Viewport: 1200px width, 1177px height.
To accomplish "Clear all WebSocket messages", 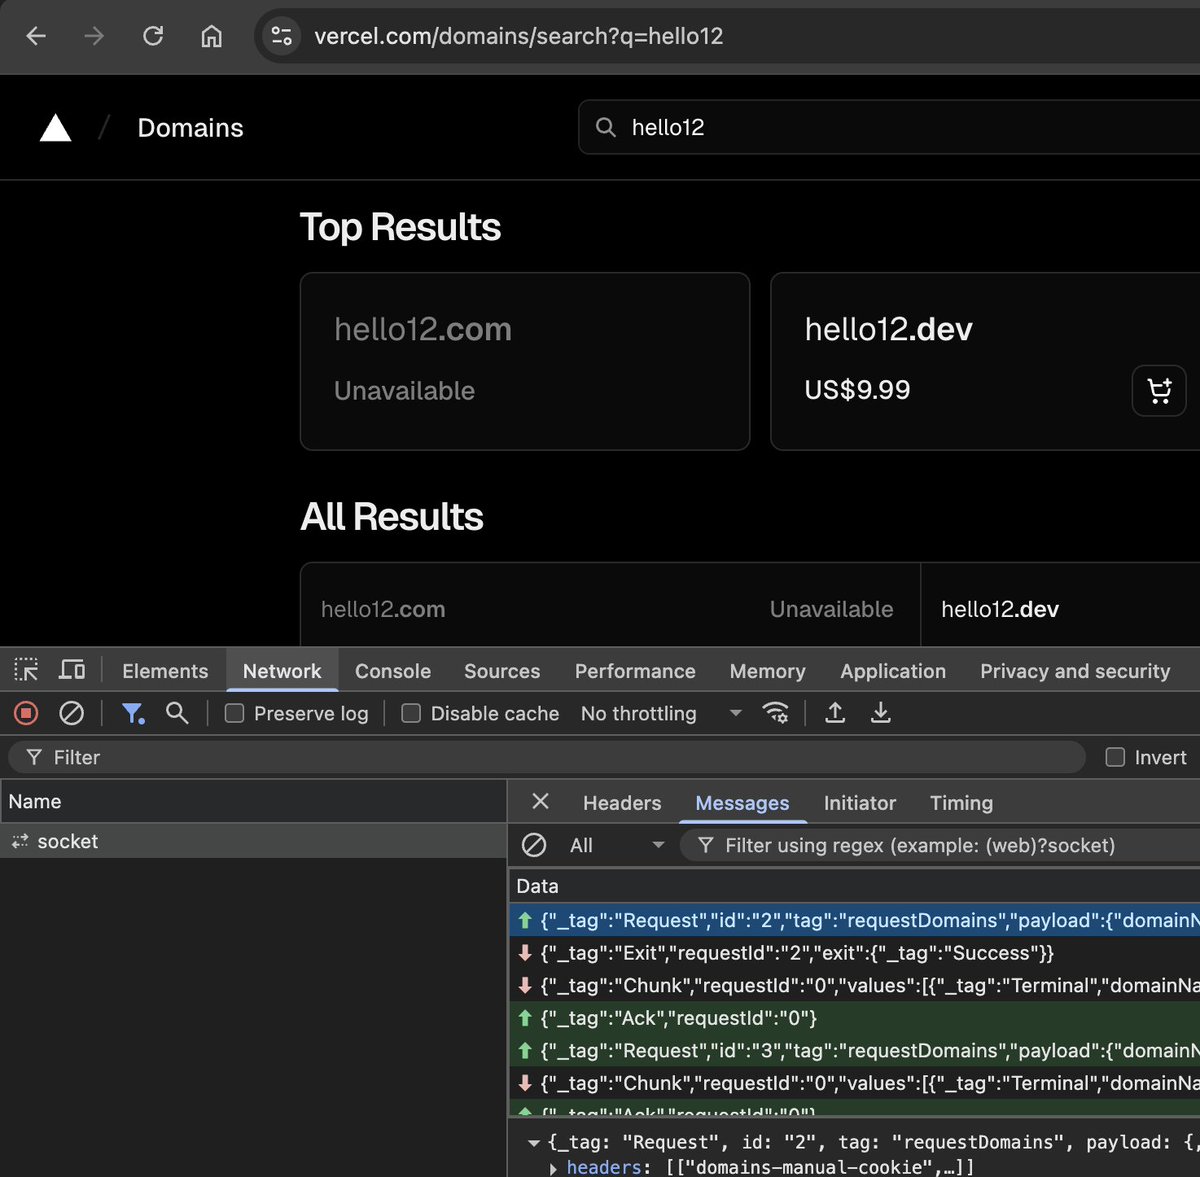I will click(534, 845).
